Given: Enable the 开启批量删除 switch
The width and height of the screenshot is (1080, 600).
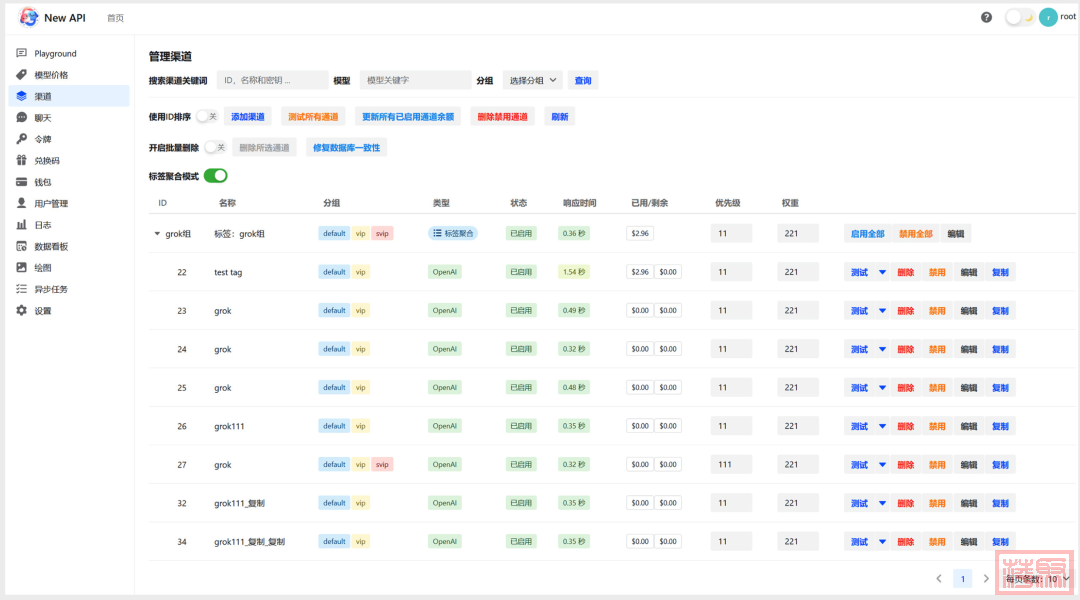Looking at the screenshot, I should tap(215, 147).
